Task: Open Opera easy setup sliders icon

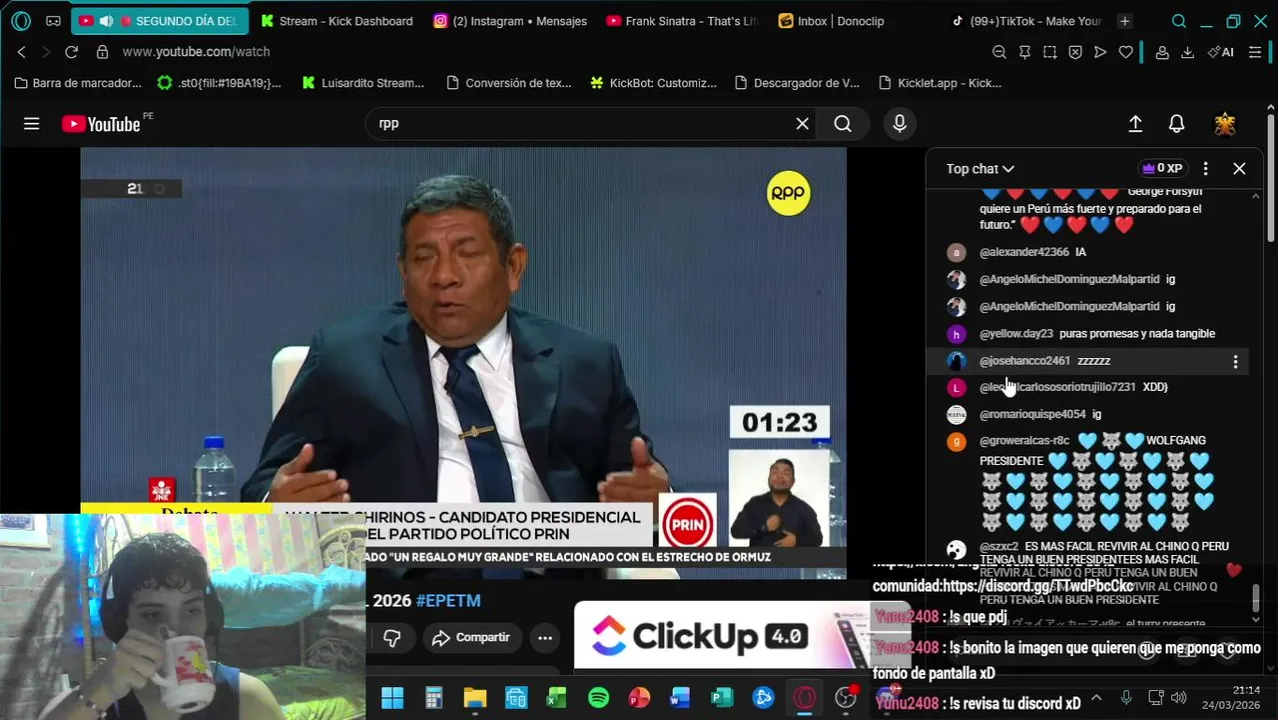Action: pos(1255,52)
